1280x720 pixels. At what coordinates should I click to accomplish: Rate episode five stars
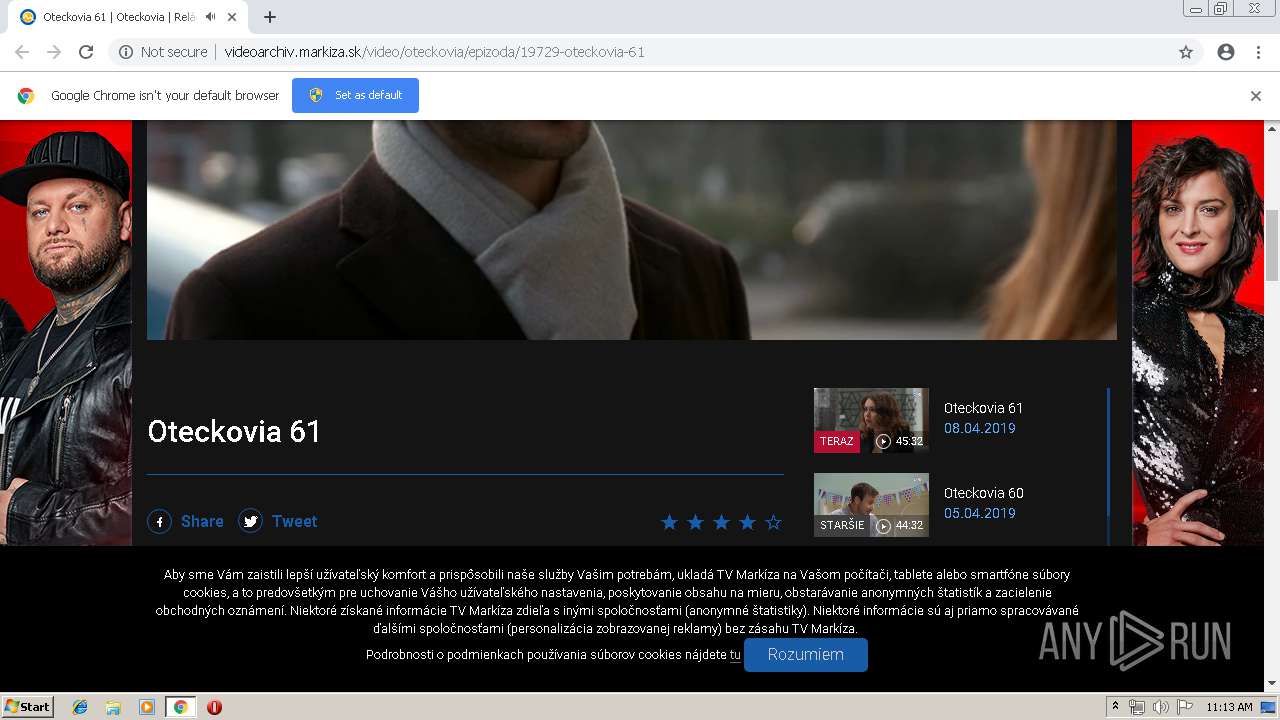coord(773,522)
